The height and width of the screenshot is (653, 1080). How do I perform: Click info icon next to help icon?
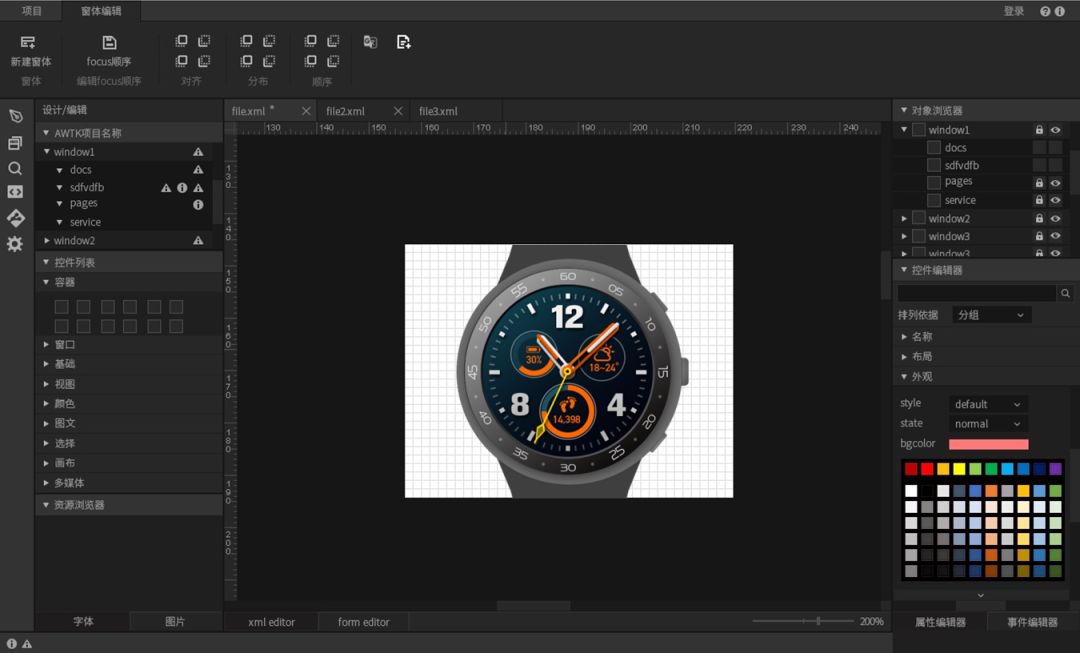pyautogui.click(x=1059, y=11)
